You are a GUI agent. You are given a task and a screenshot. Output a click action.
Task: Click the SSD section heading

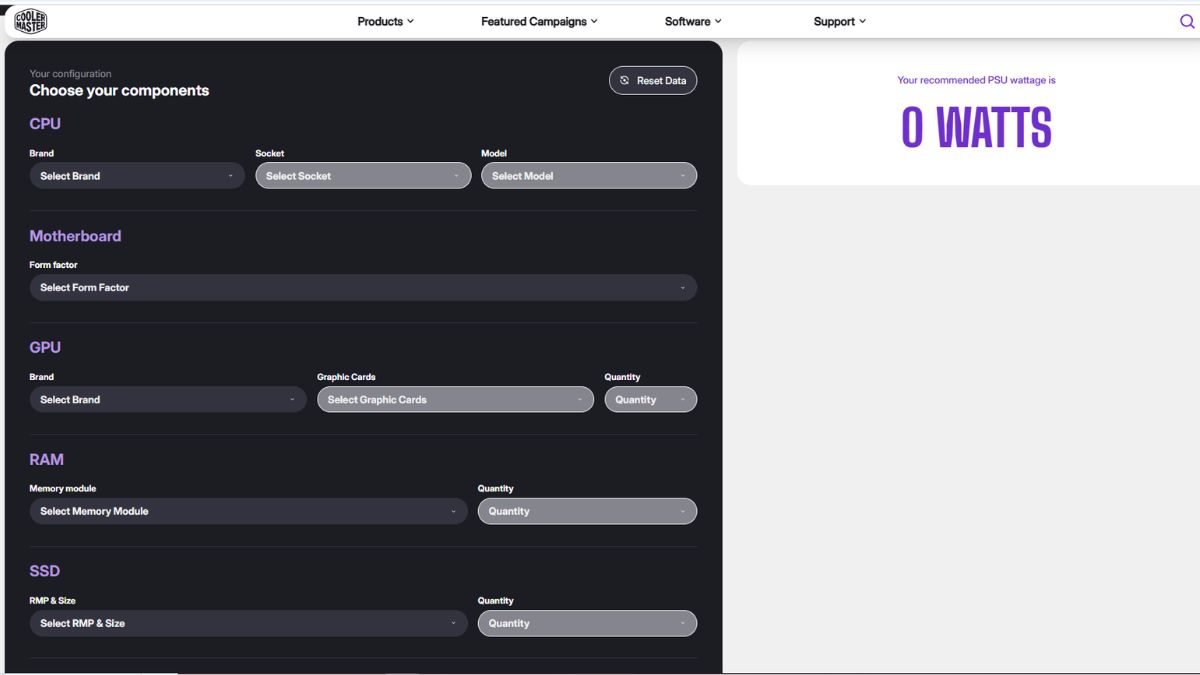44,571
